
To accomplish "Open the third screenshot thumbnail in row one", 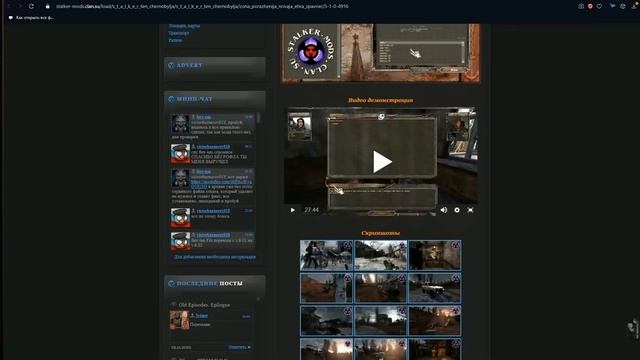I will click(x=435, y=255).
